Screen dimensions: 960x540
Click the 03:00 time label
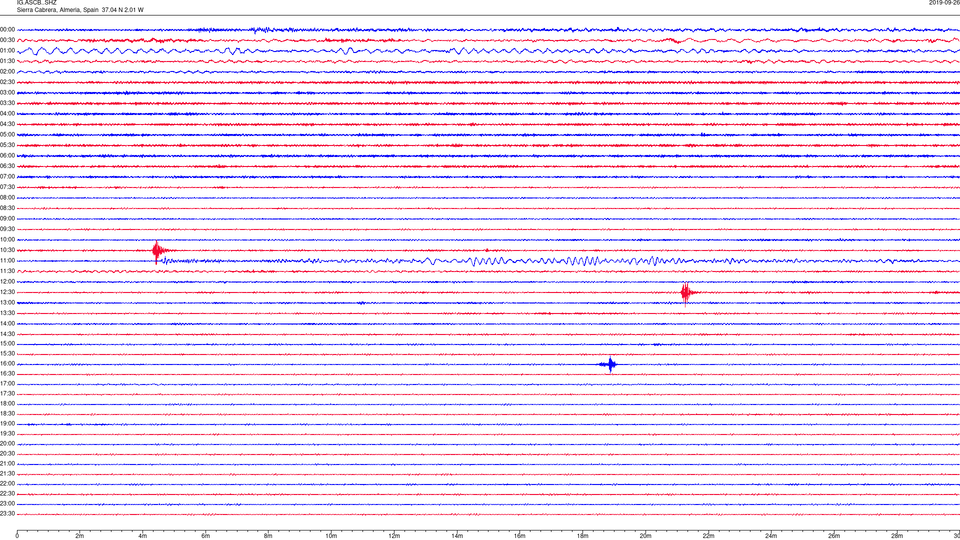tap(7, 92)
